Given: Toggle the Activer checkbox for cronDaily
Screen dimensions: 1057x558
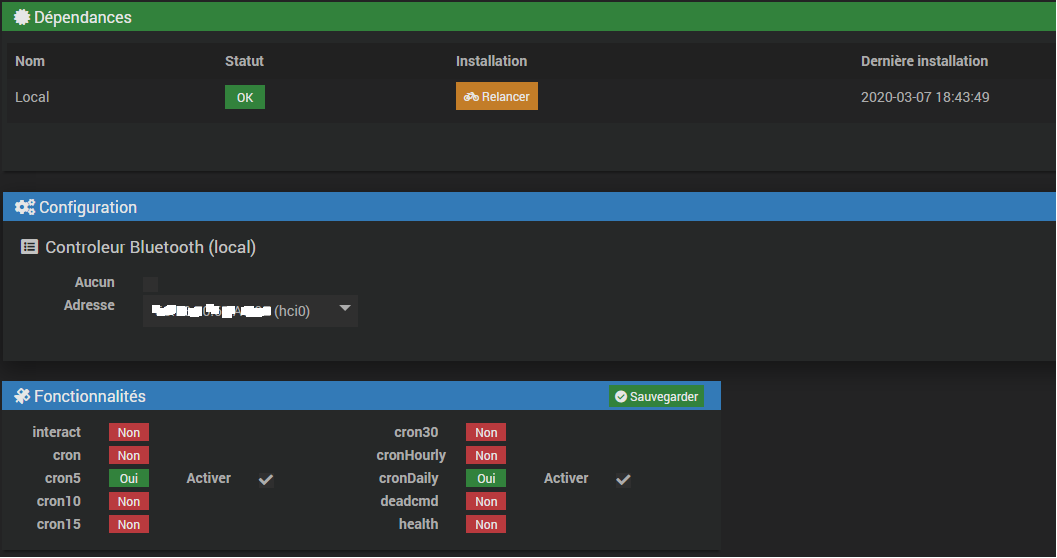Looking at the screenshot, I should (623, 480).
